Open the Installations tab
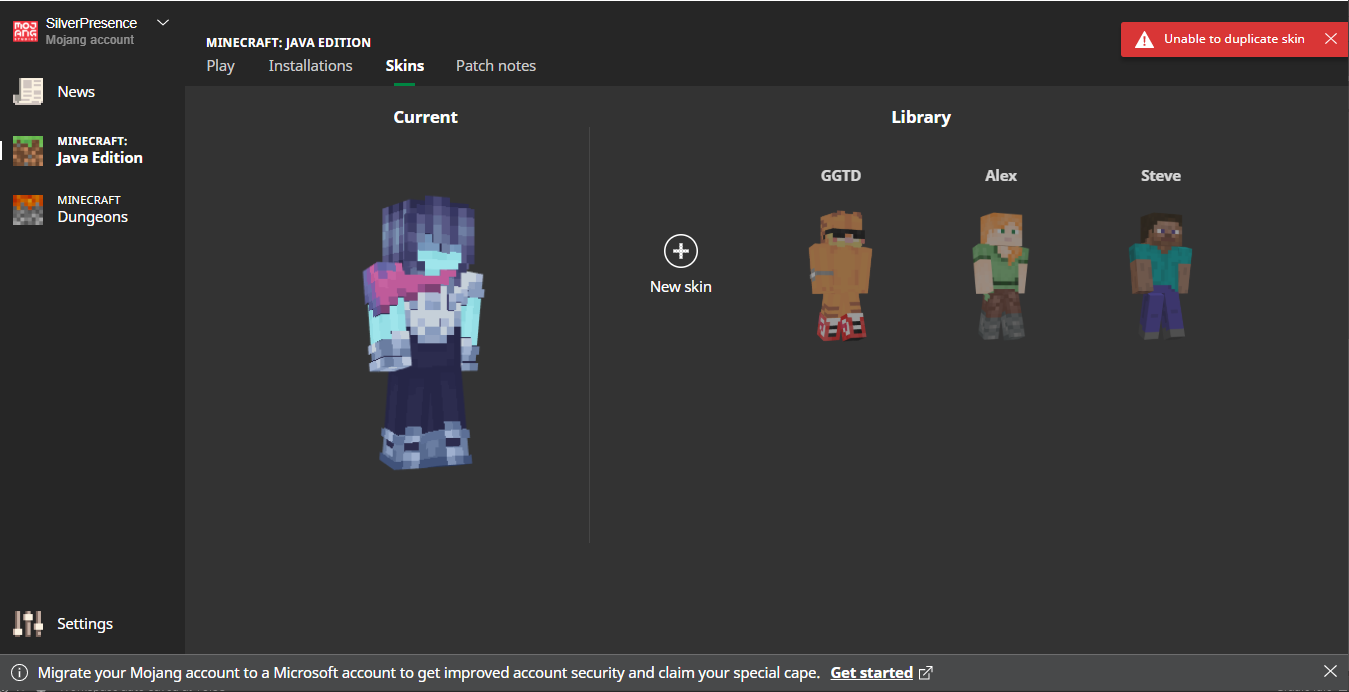 310,66
